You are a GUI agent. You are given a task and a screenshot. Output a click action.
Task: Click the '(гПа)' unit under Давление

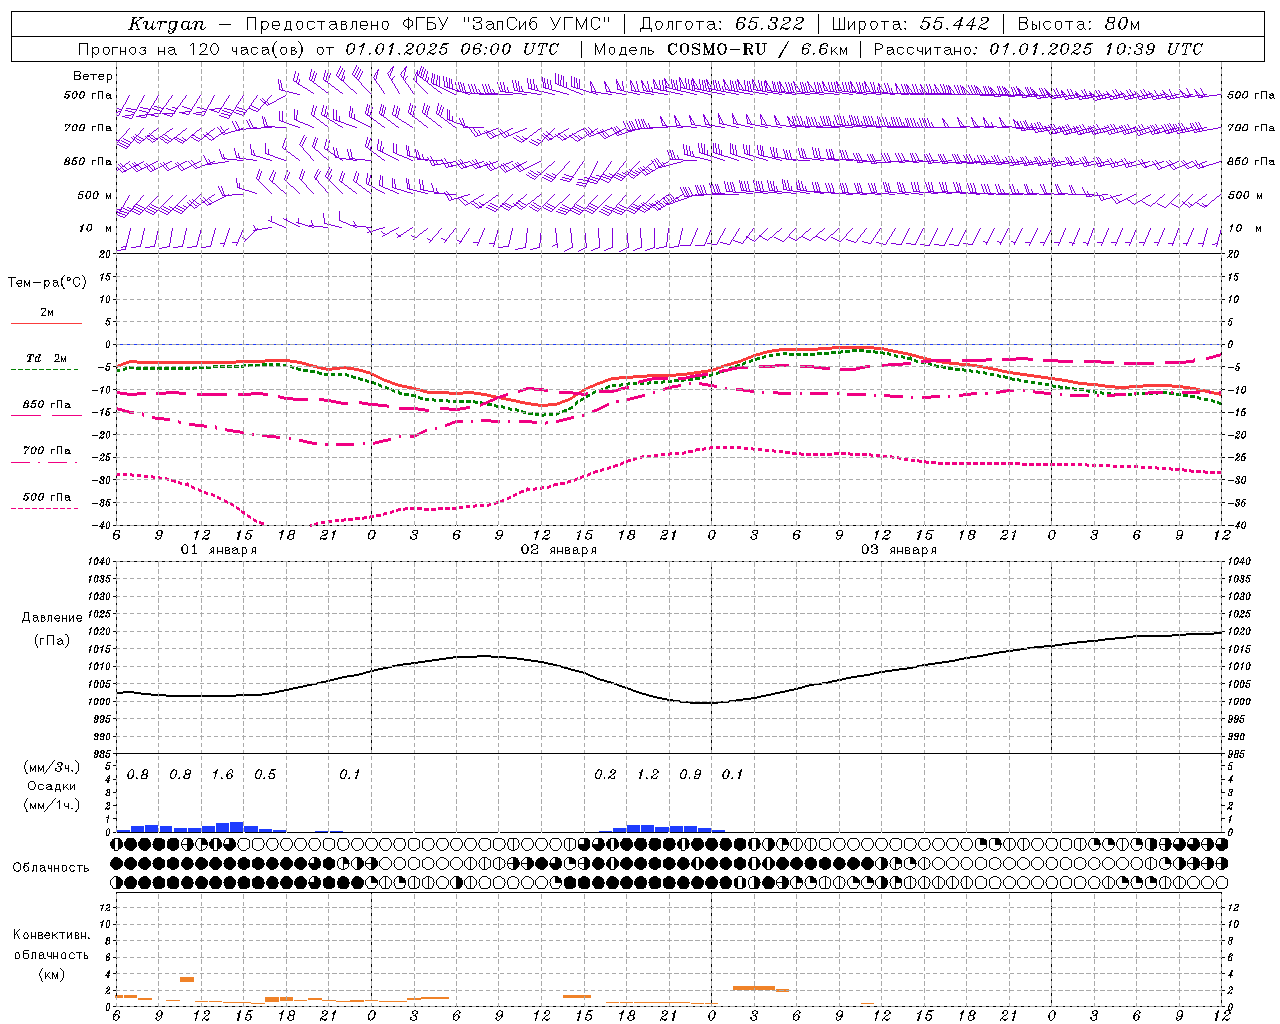point(52,640)
